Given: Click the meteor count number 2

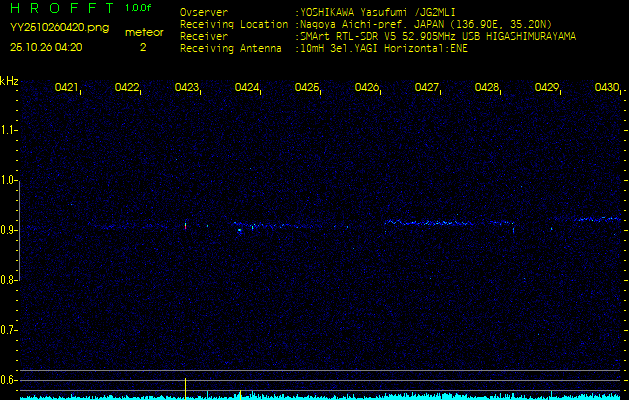Looking at the screenshot, I should [143, 46].
